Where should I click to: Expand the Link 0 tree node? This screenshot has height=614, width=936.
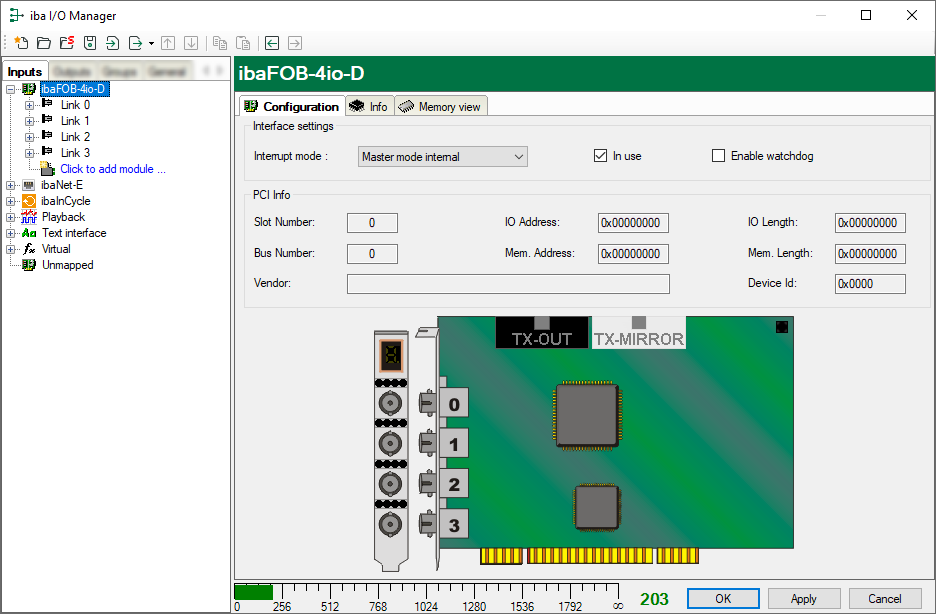[x=29, y=105]
